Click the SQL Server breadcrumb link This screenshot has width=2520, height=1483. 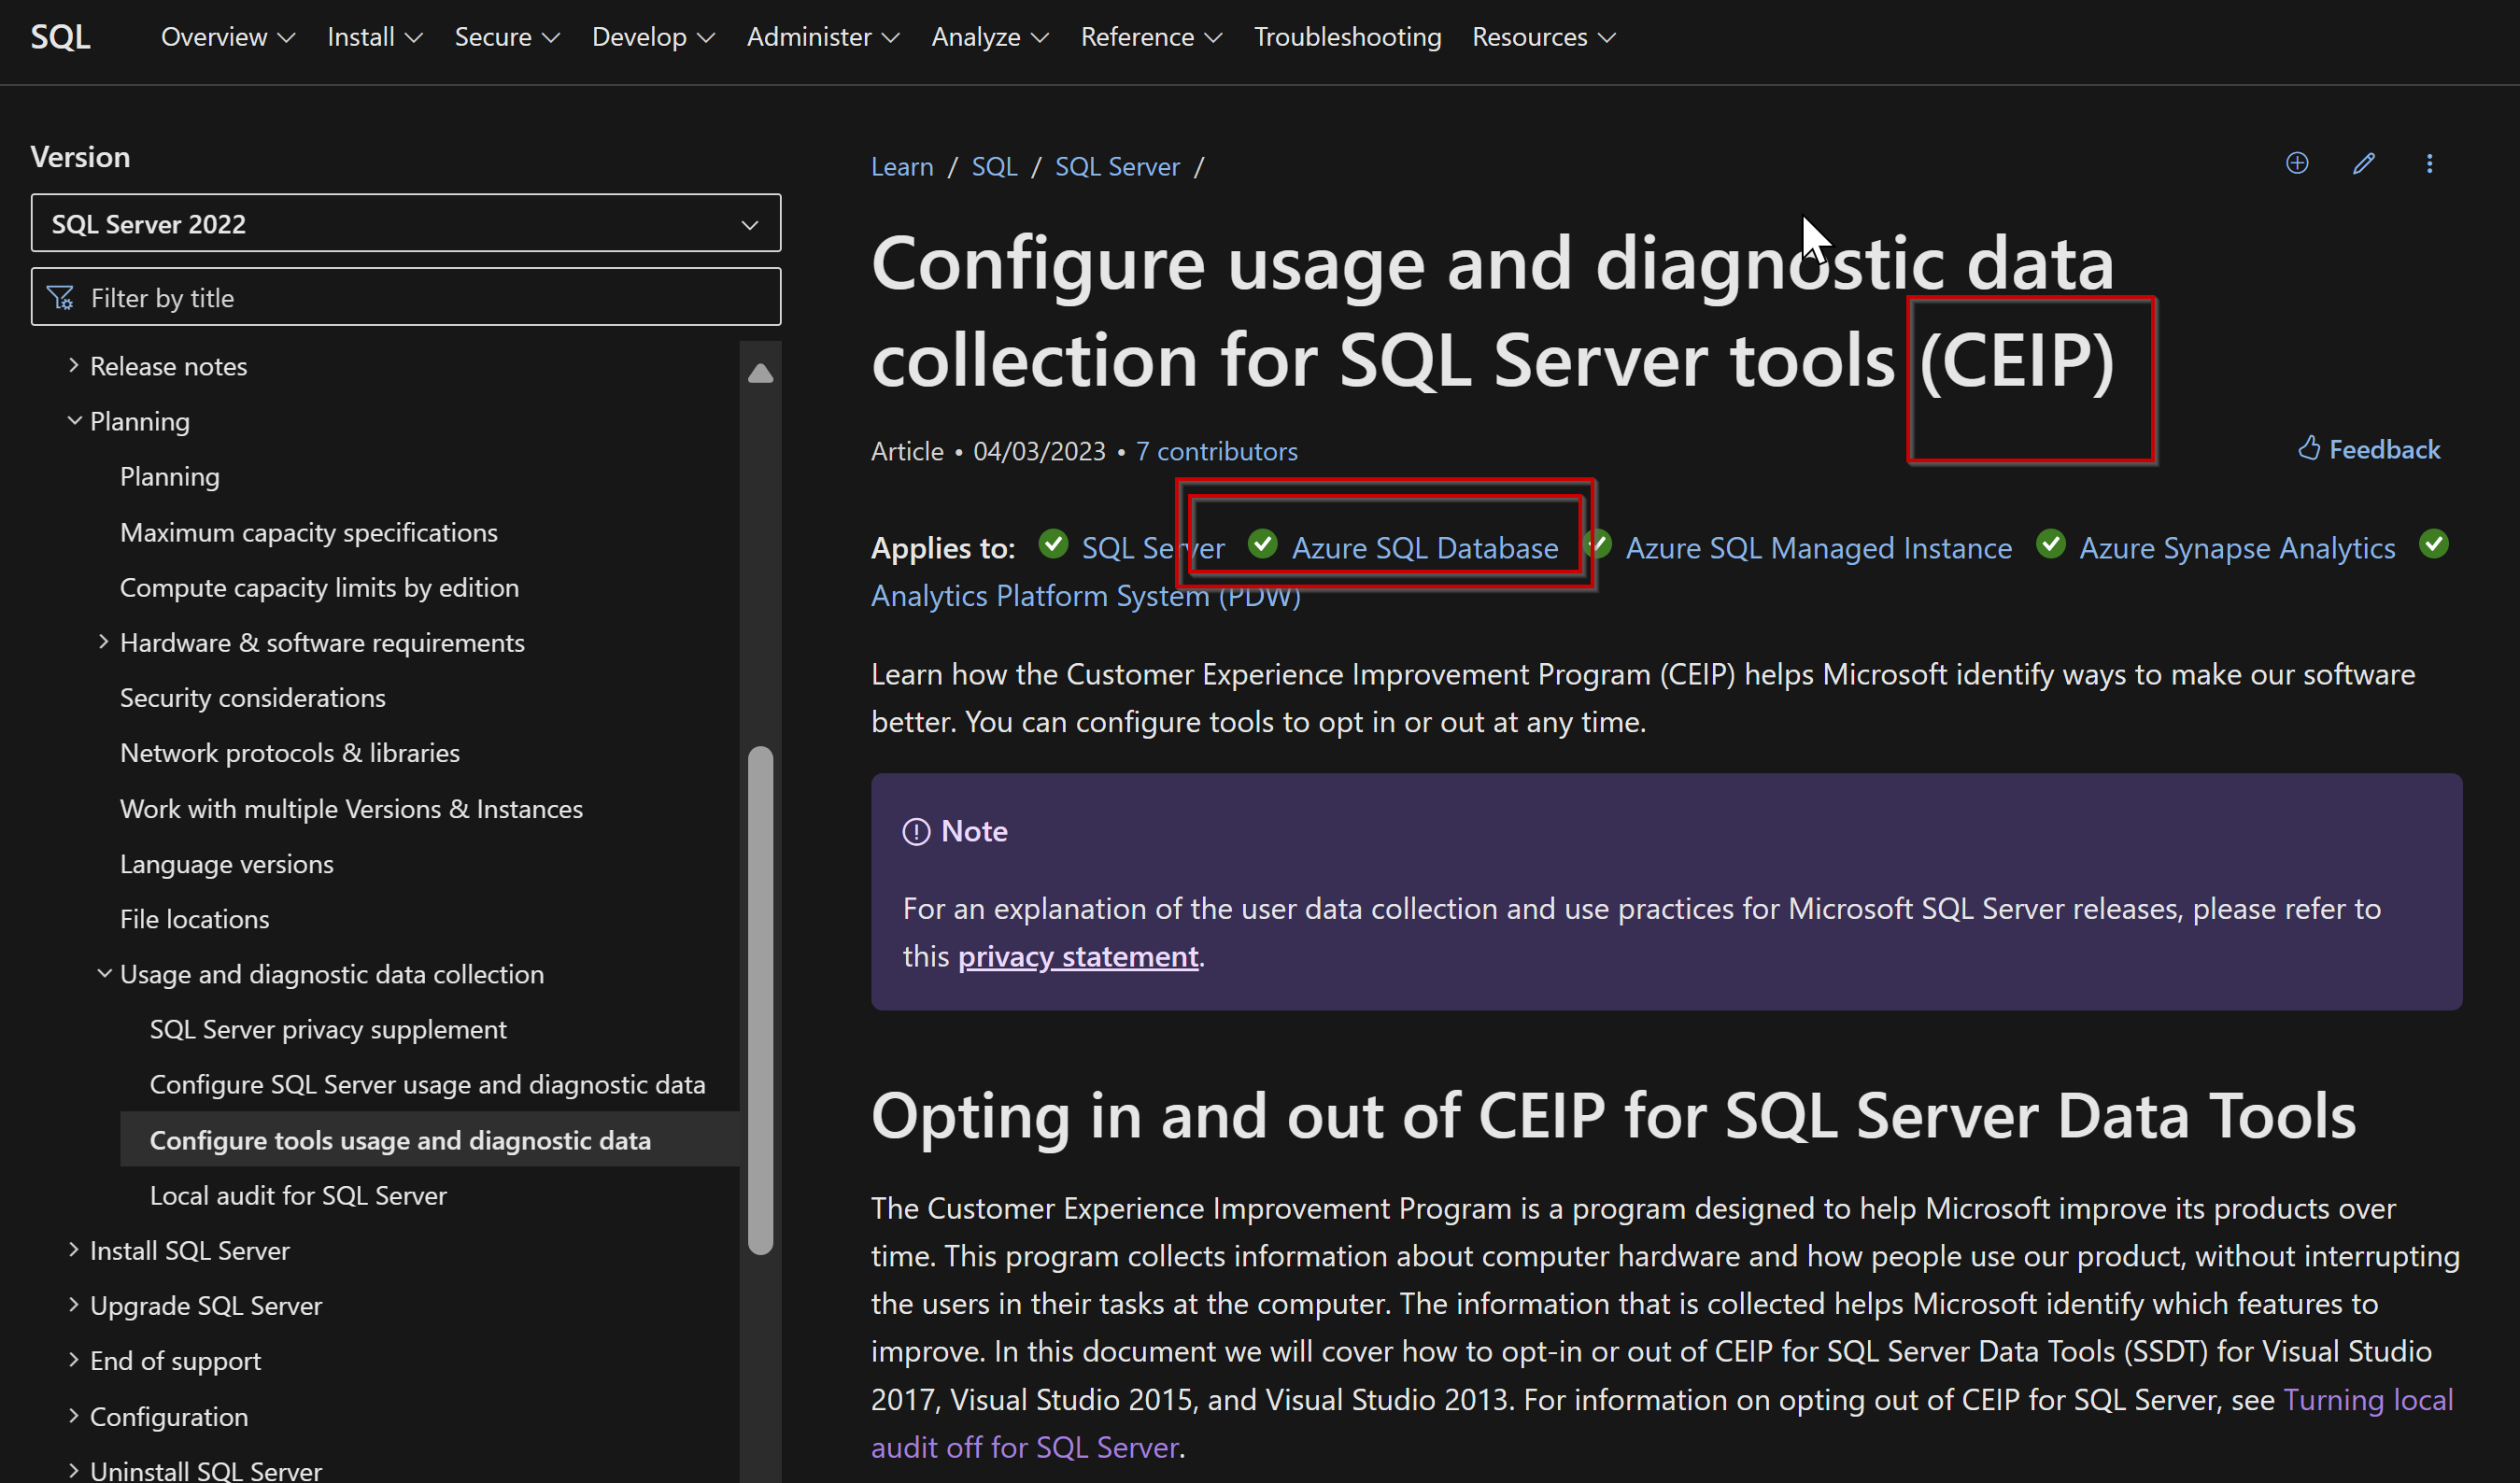(1117, 166)
